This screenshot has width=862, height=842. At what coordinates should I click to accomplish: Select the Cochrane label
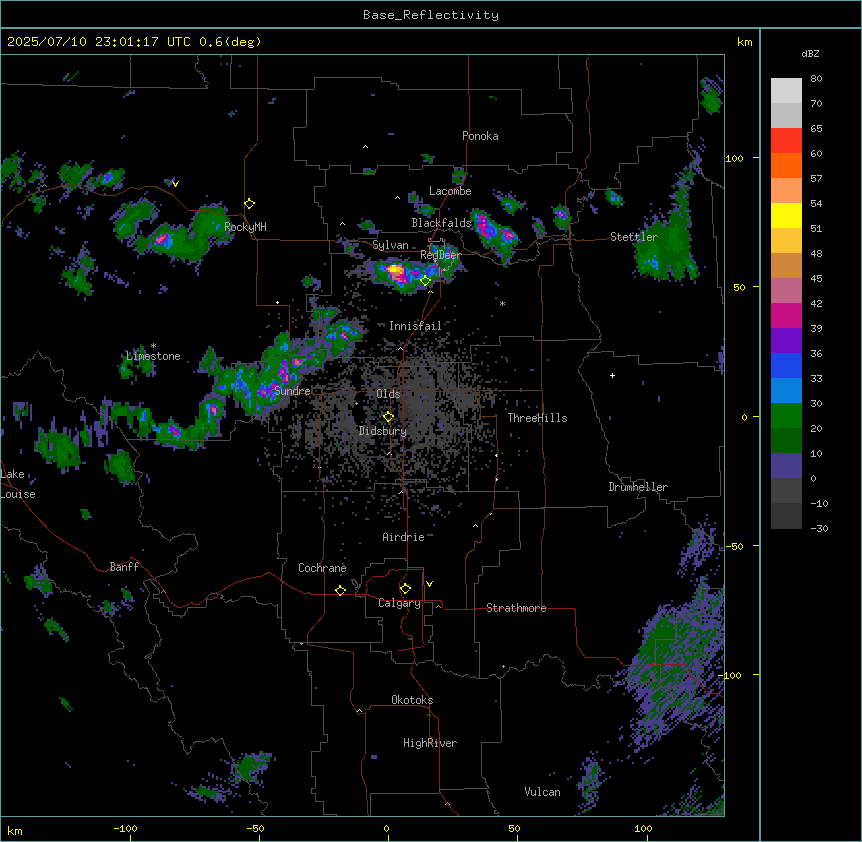pos(322,568)
